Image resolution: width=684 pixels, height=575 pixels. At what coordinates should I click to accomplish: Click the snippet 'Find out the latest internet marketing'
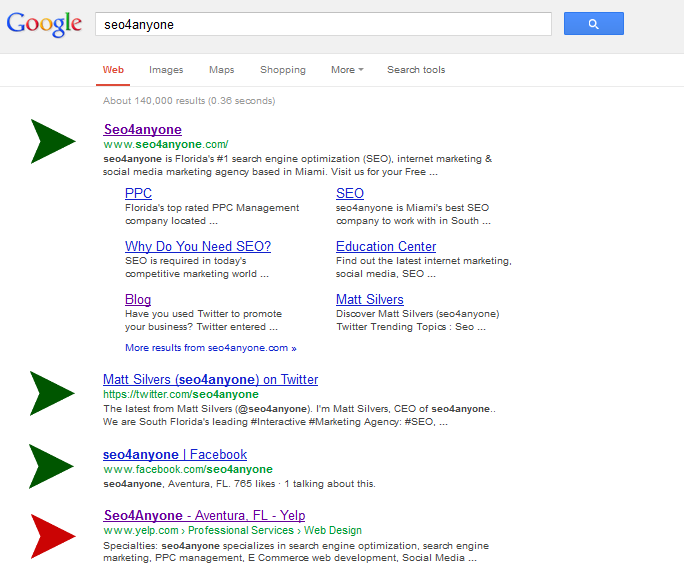(424, 267)
